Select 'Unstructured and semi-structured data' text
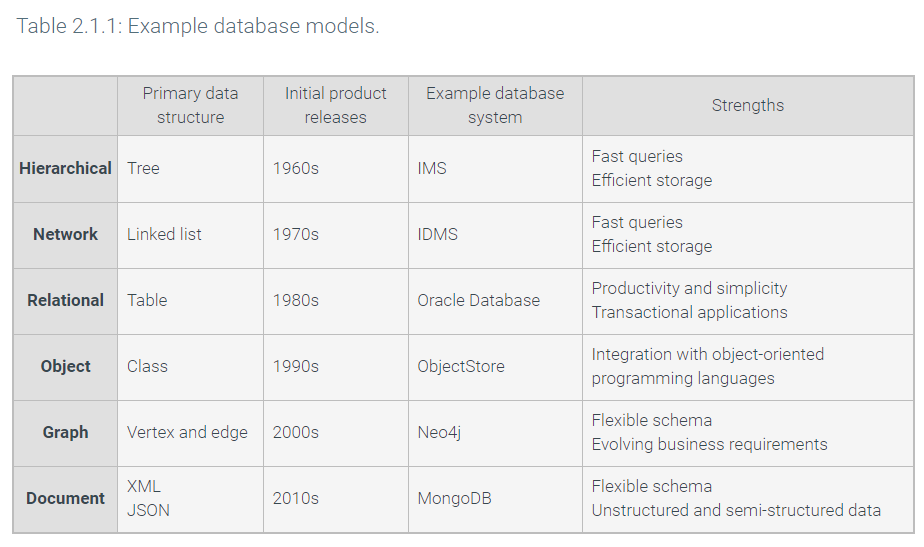 736,510
